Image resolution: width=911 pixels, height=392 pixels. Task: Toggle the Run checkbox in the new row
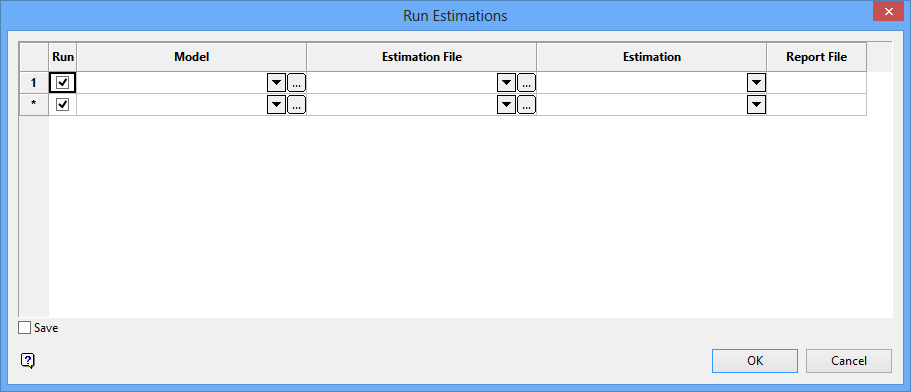[63, 105]
